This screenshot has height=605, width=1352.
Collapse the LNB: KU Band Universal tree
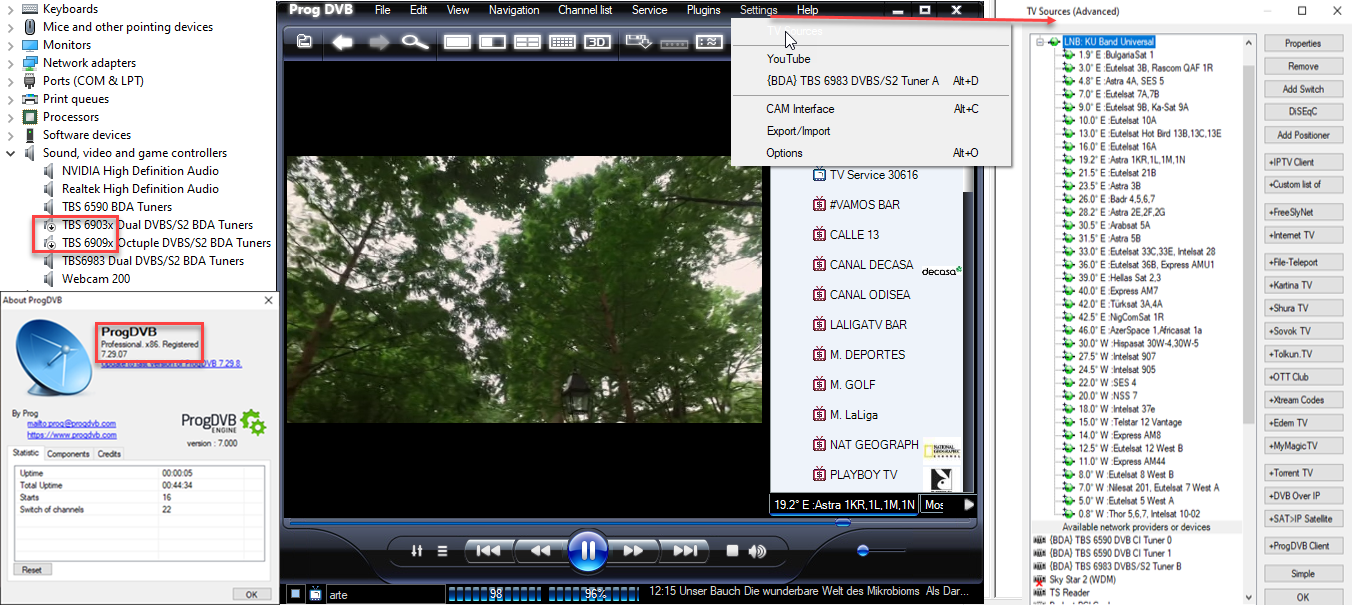pos(1040,42)
